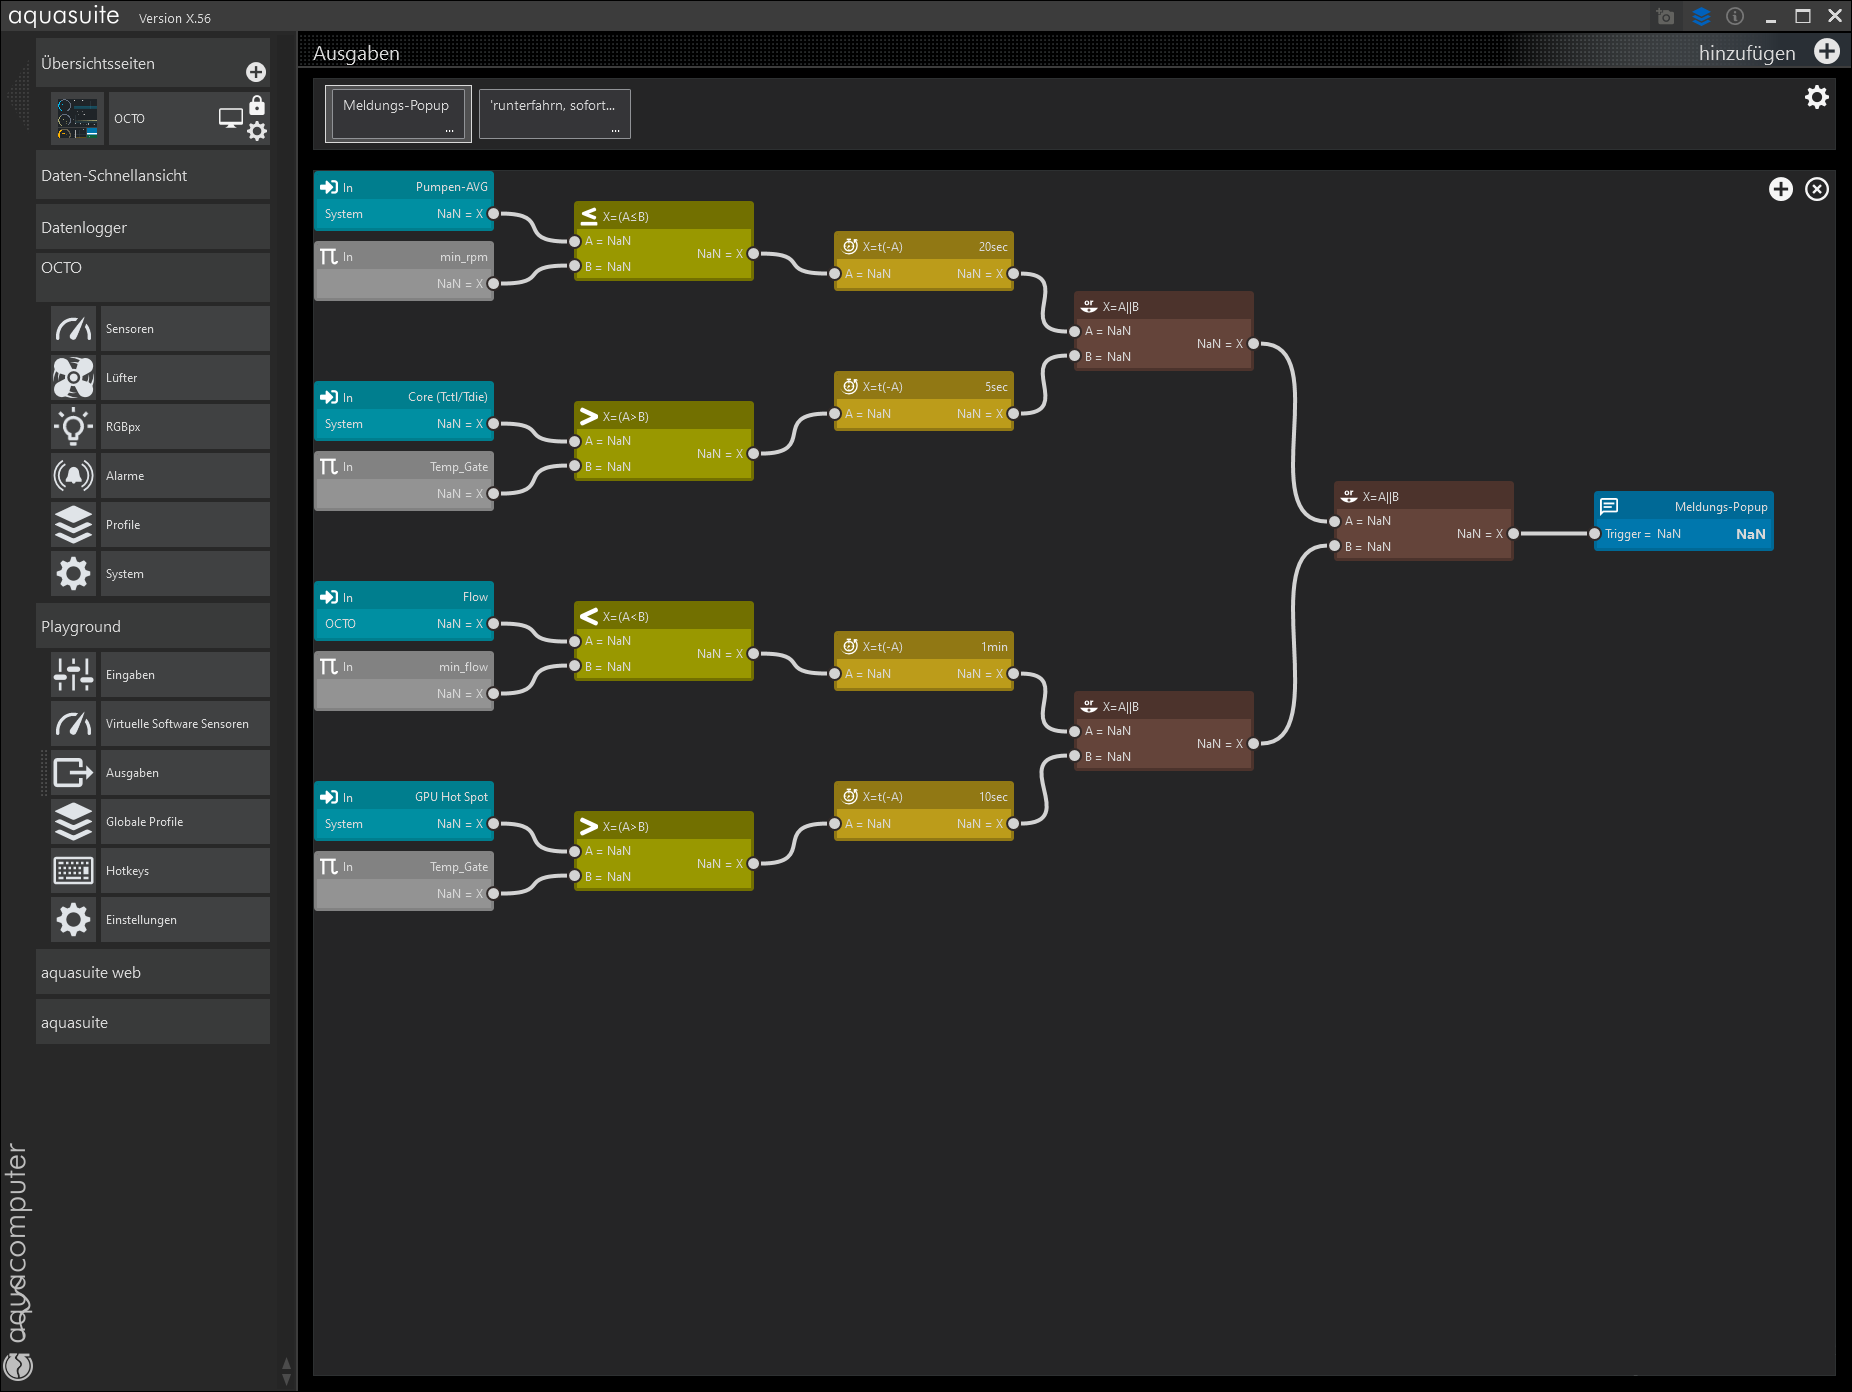Switch to the 'runterfahrn, sofort... output
The image size is (1852, 1392).
coord(554,114)
